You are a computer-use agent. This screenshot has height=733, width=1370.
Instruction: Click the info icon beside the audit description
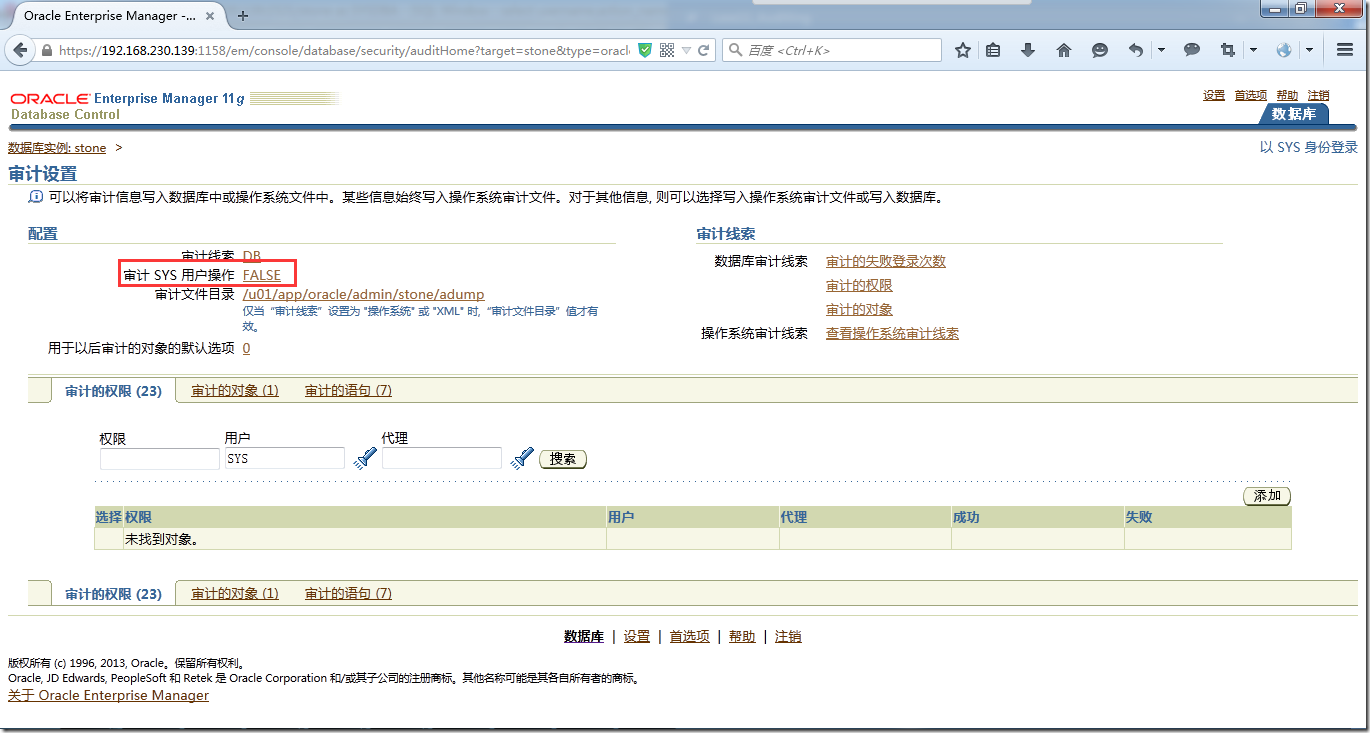[x=36, y=197]
